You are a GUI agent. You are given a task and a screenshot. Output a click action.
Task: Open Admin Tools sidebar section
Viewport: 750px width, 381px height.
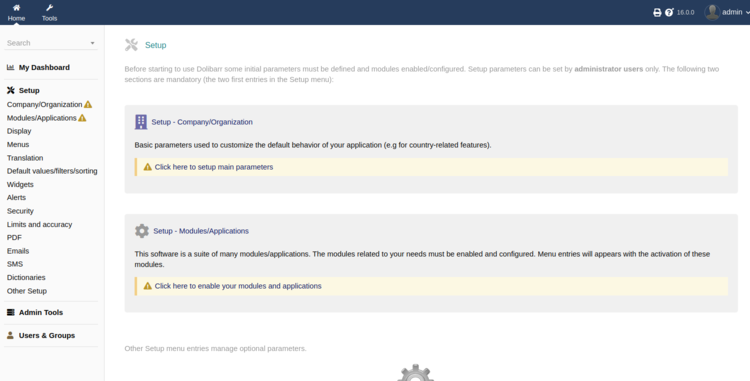(41, 312)
